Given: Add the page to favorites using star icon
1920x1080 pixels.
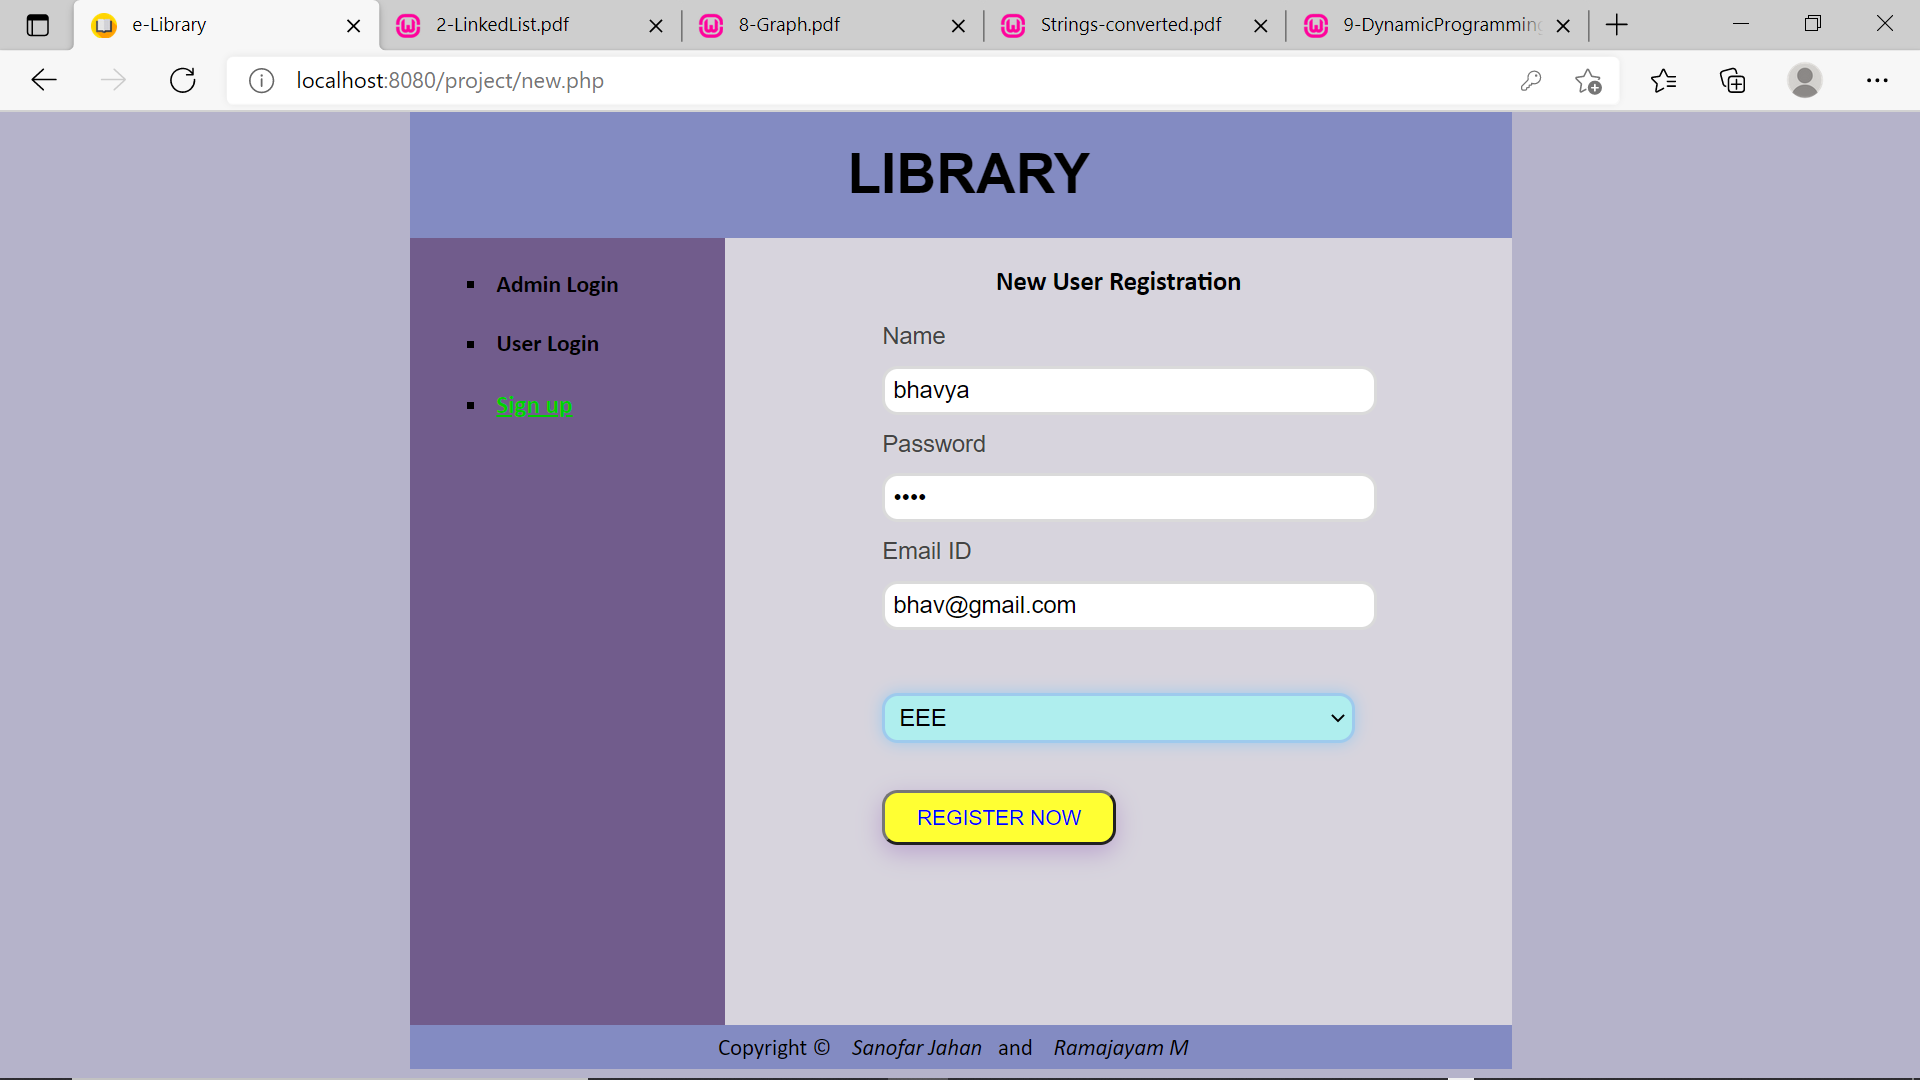Looking at the screenshot, I should tap(1588, 81).
